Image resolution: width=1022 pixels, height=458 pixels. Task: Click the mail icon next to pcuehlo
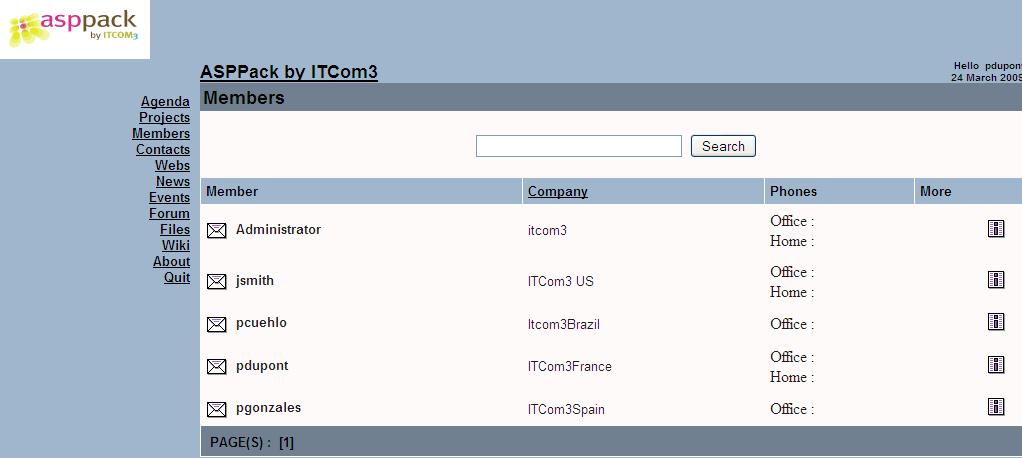216,324
